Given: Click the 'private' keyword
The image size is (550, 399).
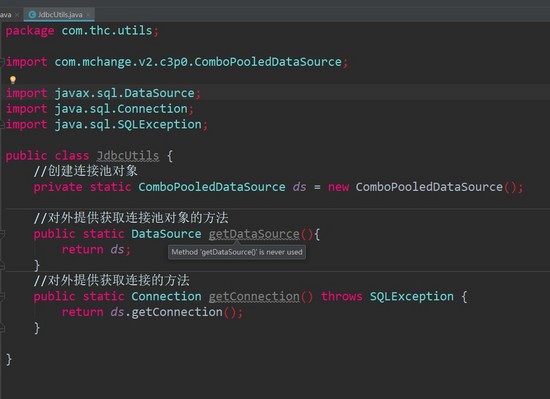Looking at the screenshot, I should coord(58,187).
